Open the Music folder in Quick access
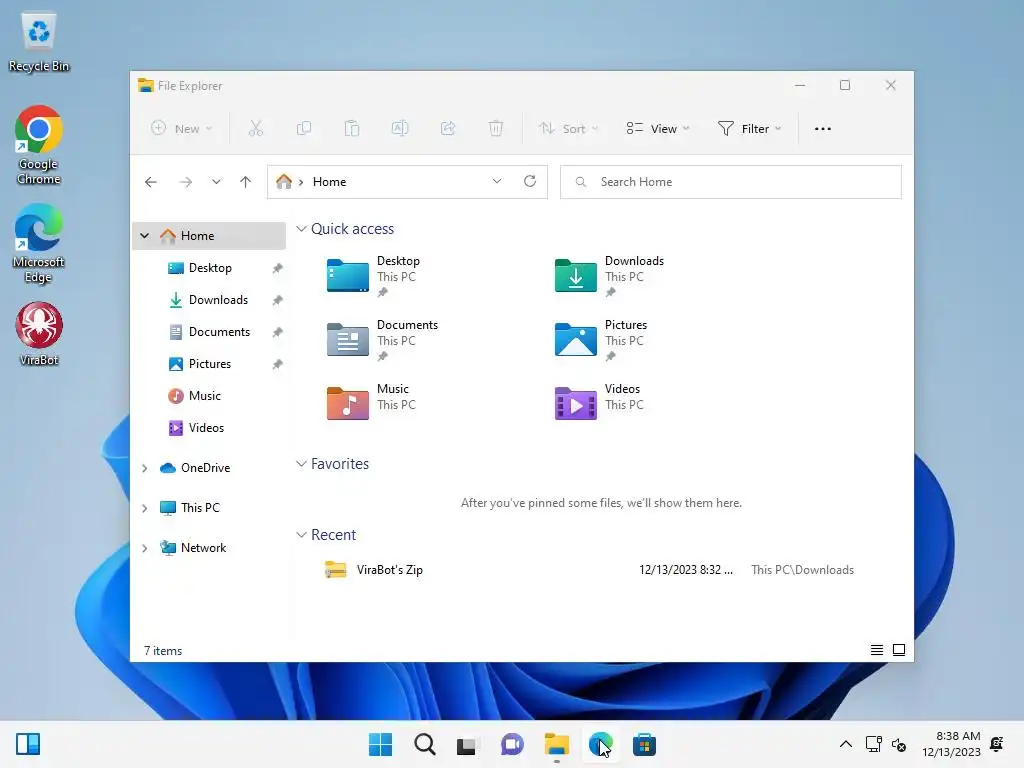The image size is (1024, 768). (372, 402)
